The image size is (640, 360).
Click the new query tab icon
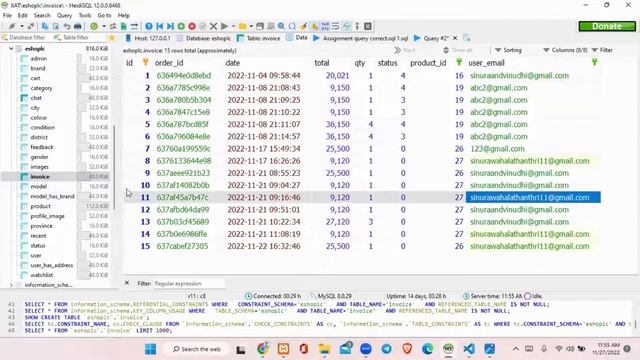coord(467,38)
